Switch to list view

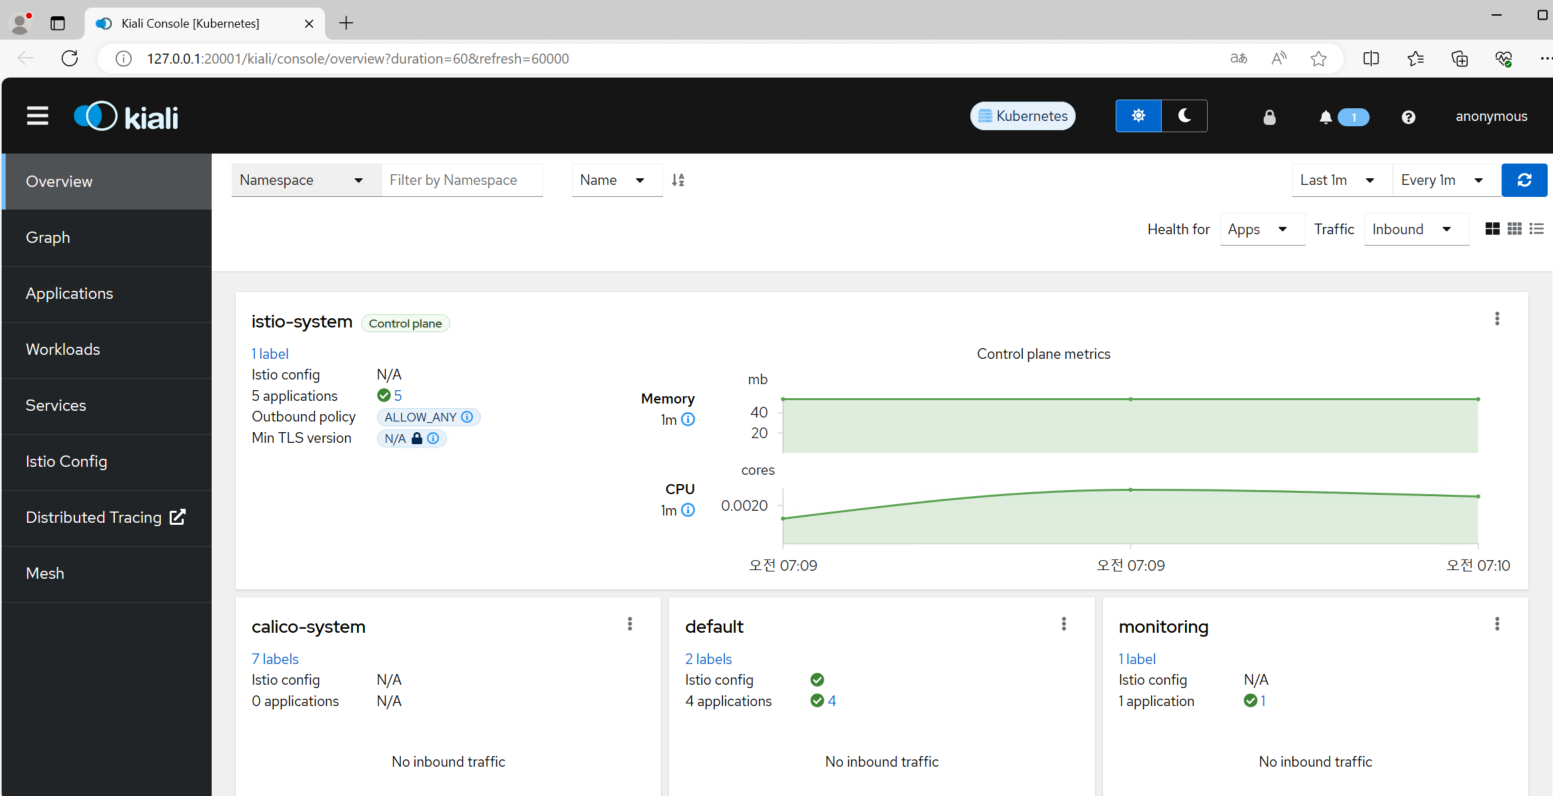[1536, 229]
